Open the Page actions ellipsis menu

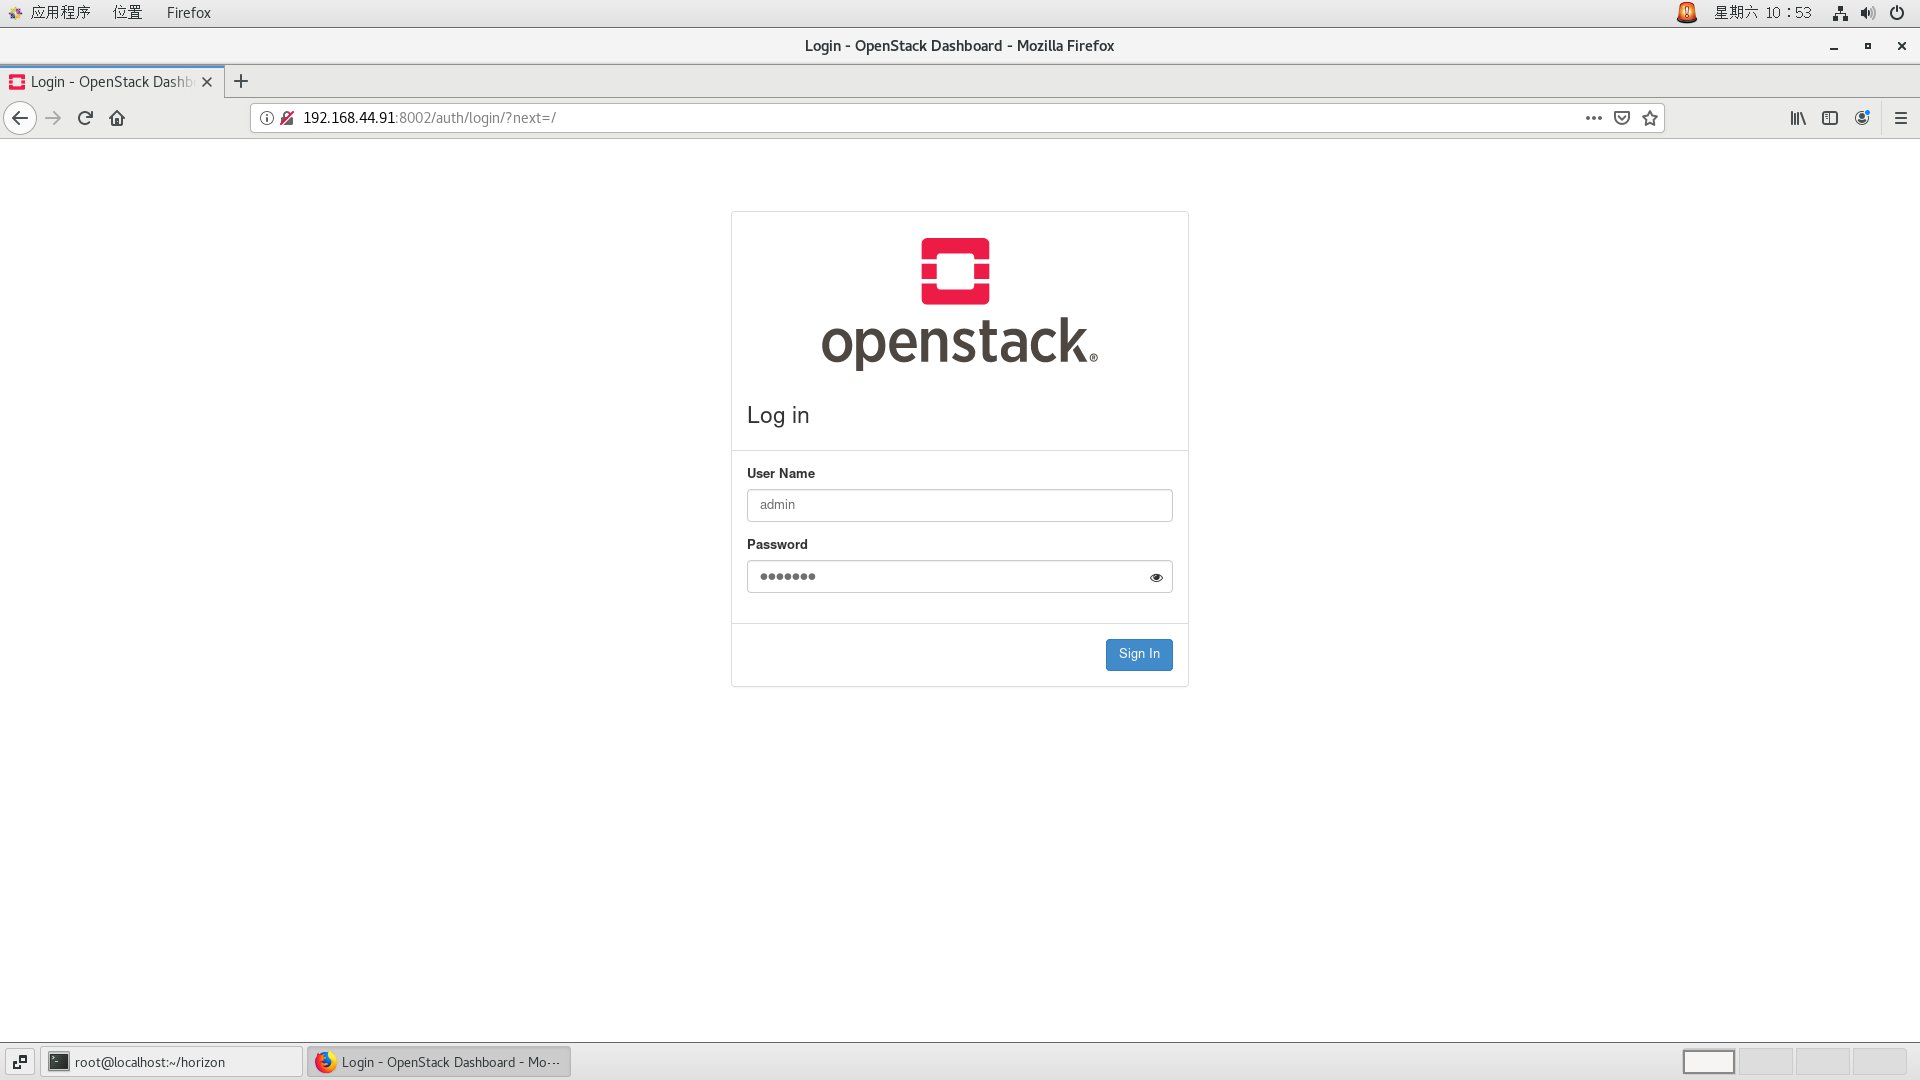[1593, 117]
